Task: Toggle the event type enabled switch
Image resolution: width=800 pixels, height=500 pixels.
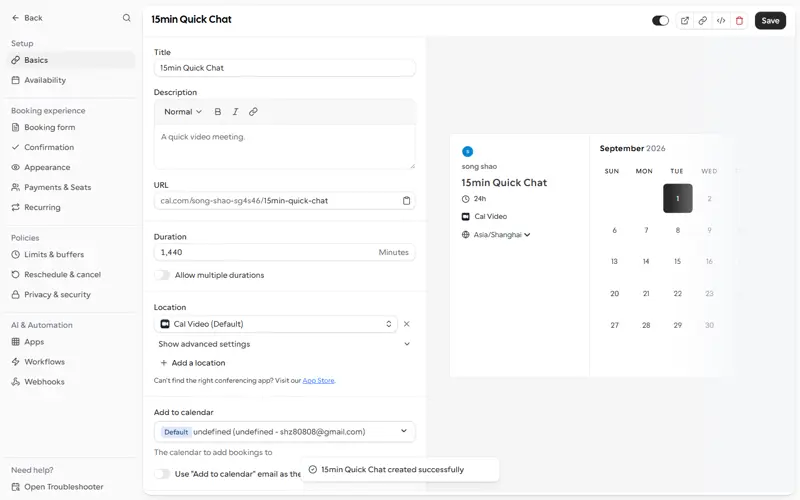Action: click(x=660, y=20)
